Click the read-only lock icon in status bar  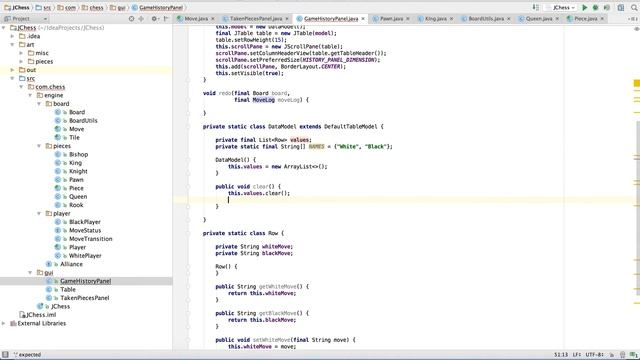click(612, 355)
